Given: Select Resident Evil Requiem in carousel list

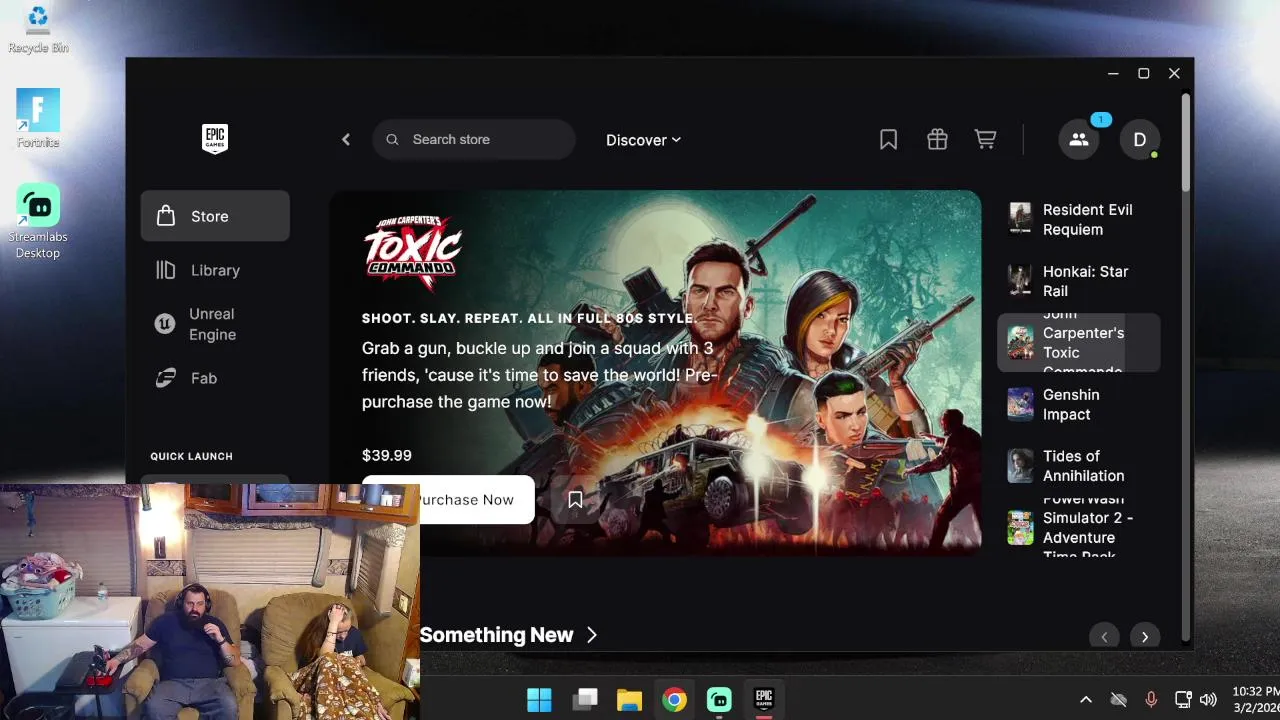Looking at the screenshot, I should 1079,219.
